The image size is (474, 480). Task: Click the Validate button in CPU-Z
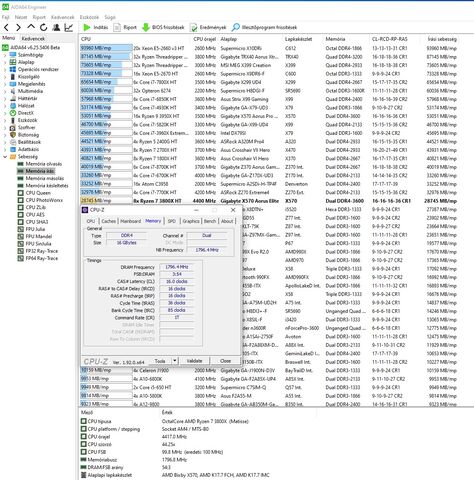click(194, 361)
